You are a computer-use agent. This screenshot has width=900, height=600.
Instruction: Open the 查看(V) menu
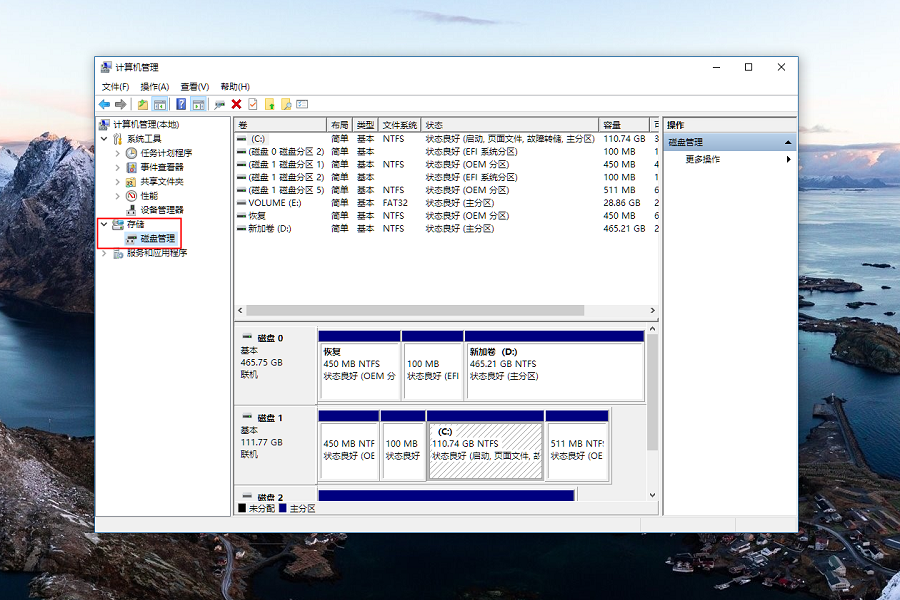point(195,87)
